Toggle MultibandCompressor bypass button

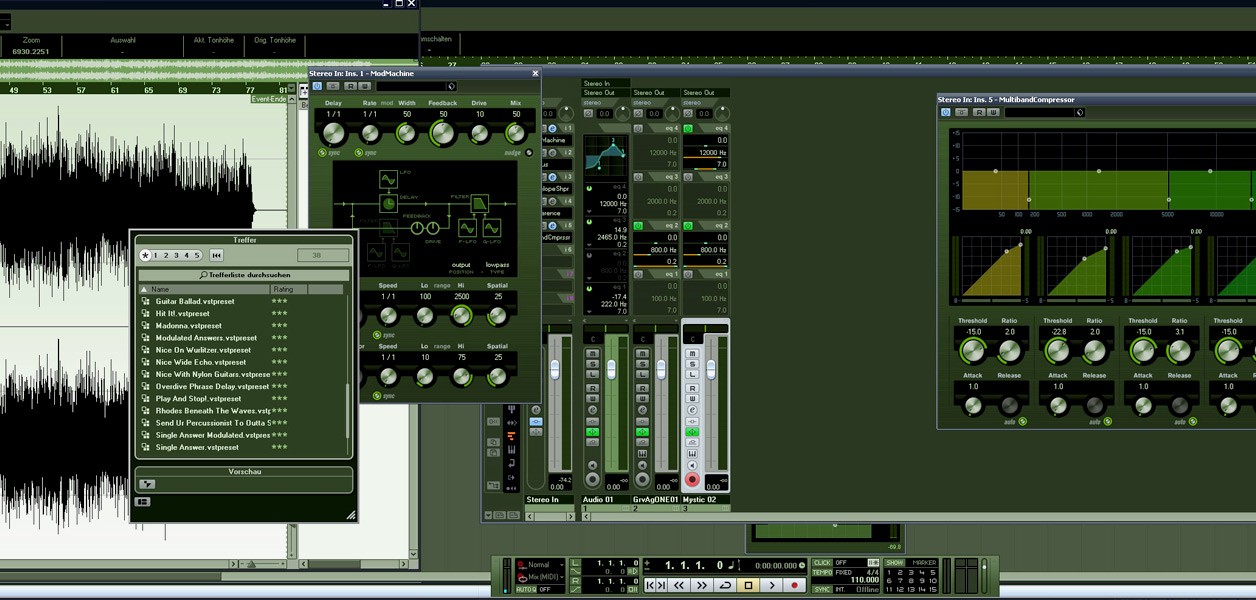946,112
